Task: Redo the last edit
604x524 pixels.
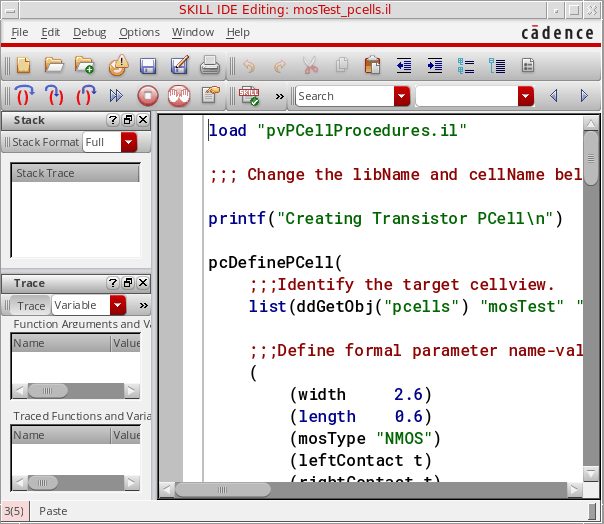Action: [x=280, y=66]
